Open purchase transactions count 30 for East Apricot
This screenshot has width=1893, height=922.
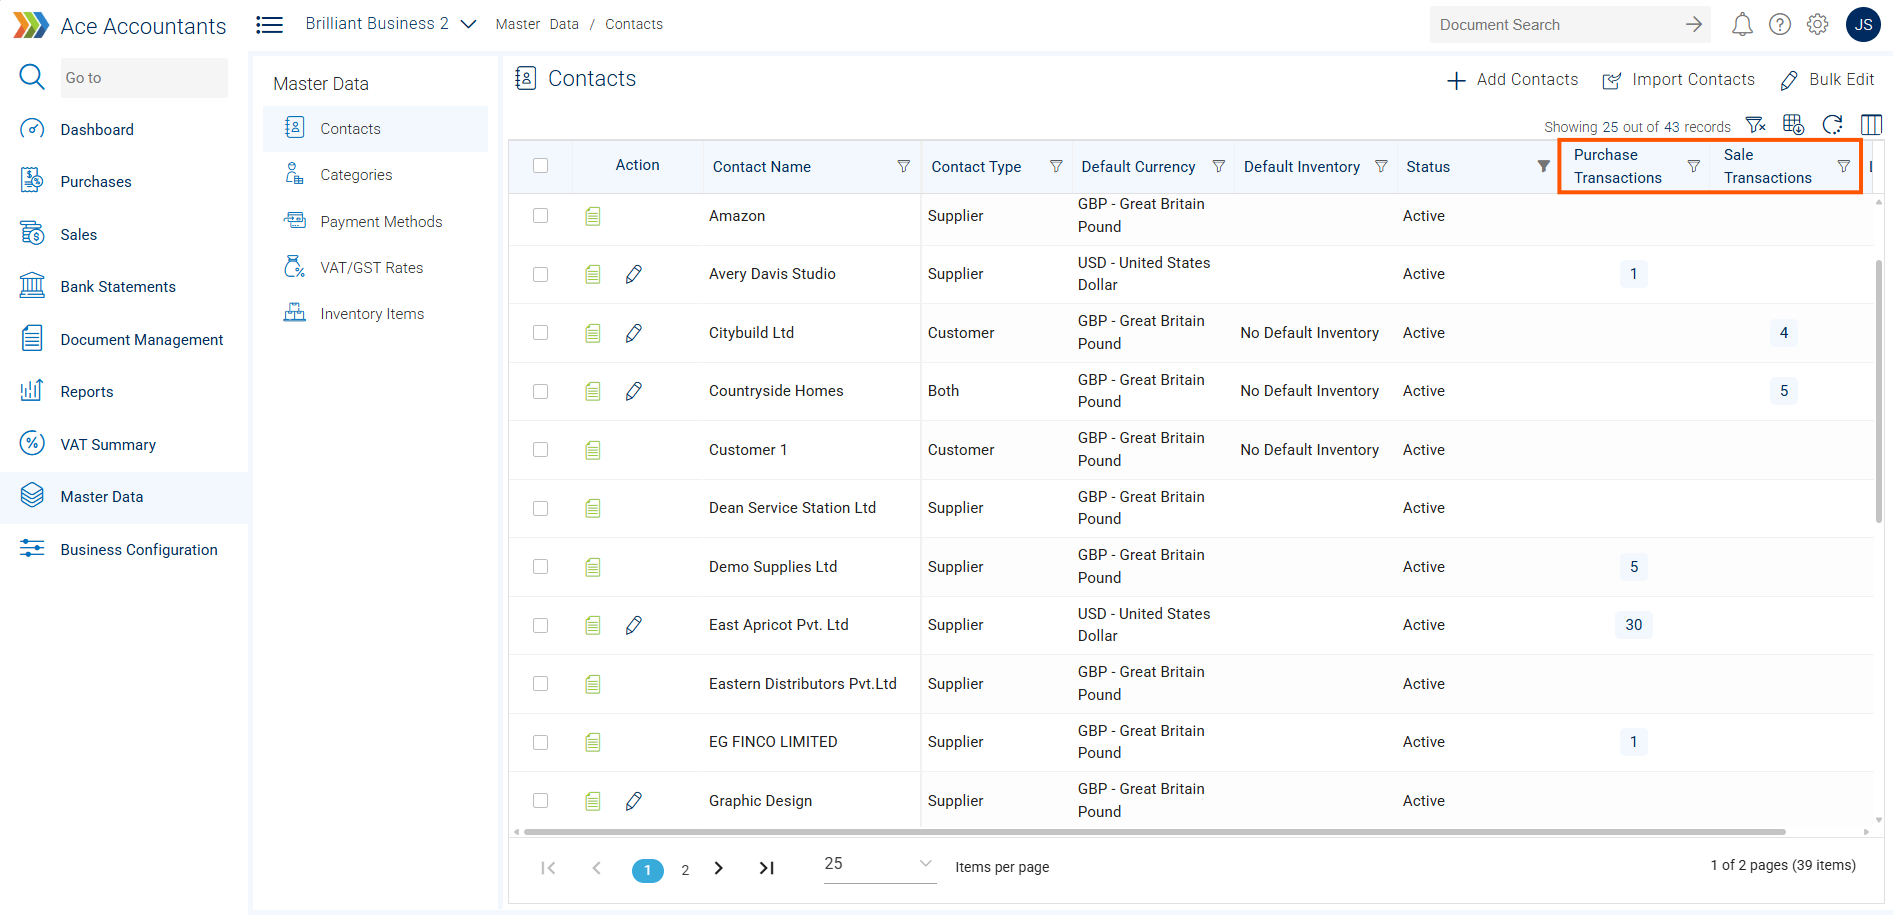tap(1634, 625)
